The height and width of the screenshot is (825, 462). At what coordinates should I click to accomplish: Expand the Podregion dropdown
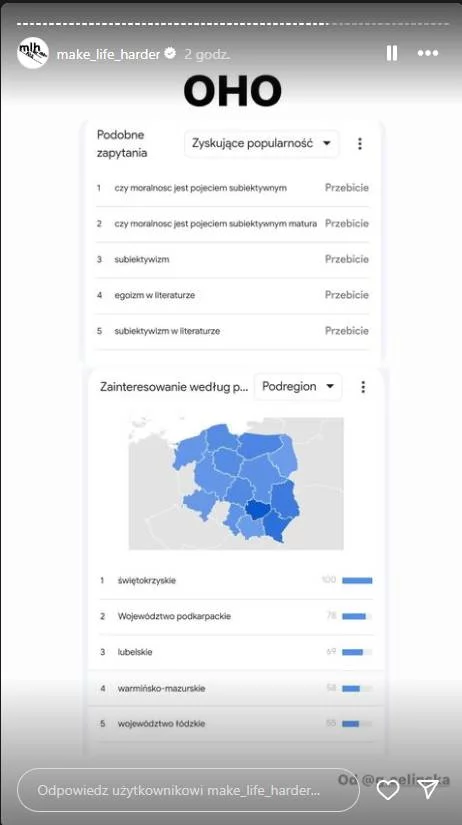(x=298, y=387)
